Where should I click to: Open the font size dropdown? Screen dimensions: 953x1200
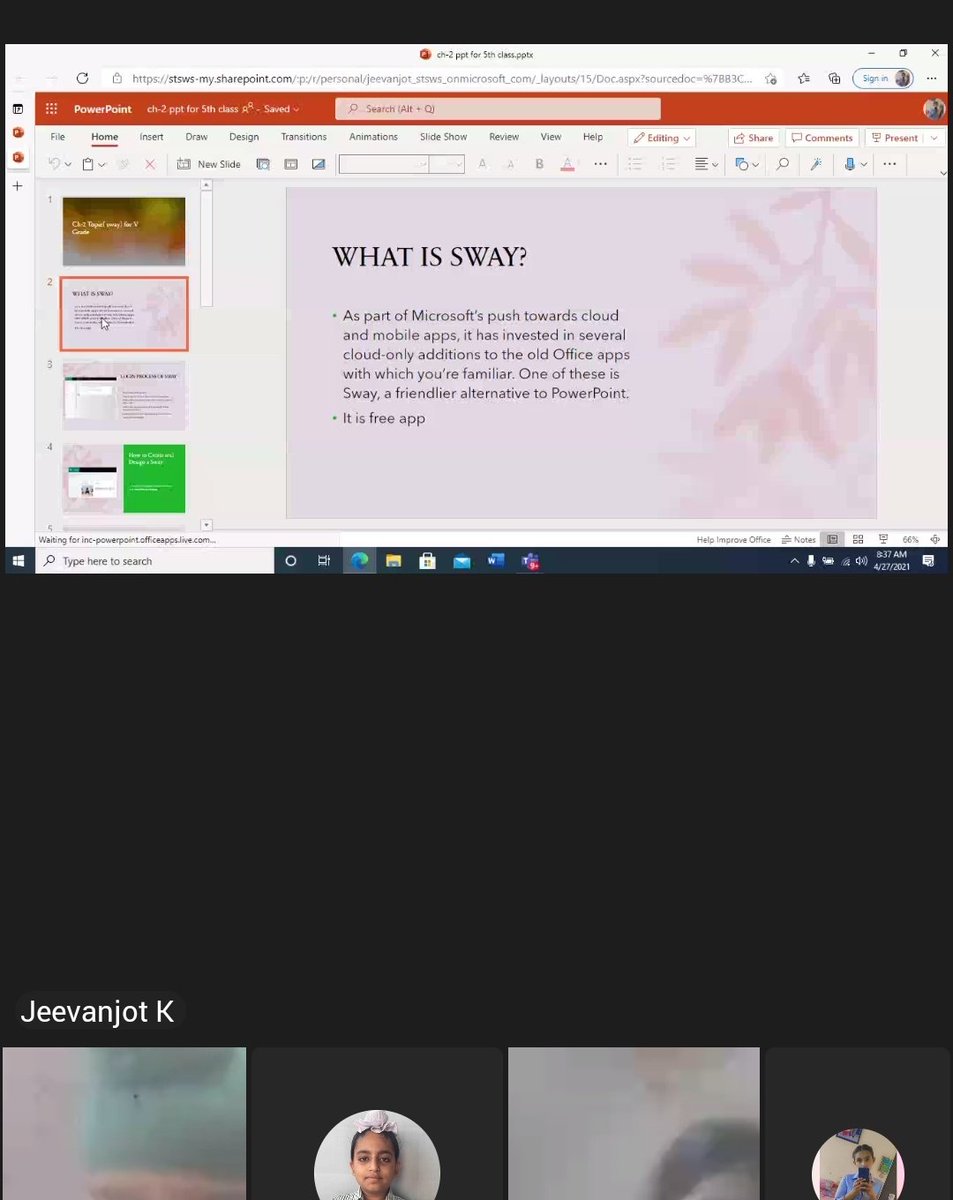tap(447, 164)
